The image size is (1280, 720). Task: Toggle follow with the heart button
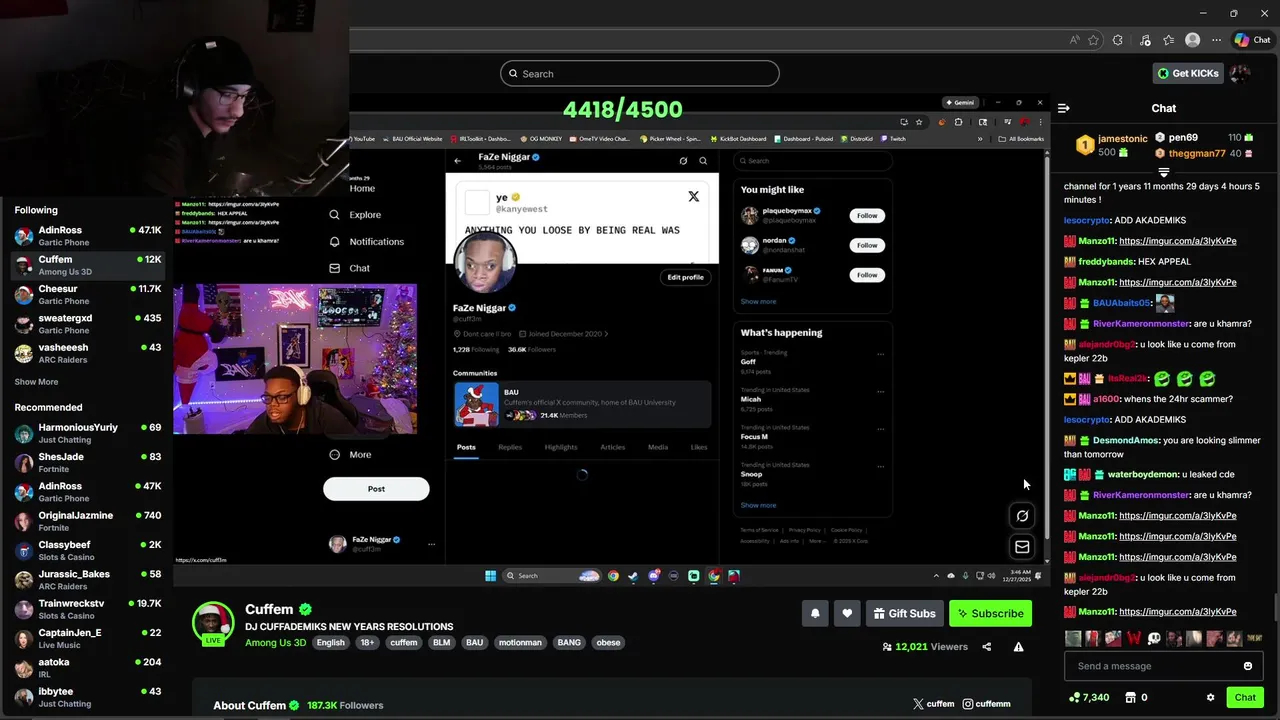pos(847,613)
